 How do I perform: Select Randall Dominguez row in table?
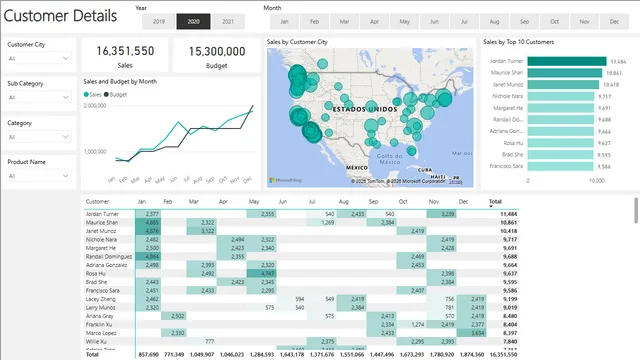click(302, 256)
